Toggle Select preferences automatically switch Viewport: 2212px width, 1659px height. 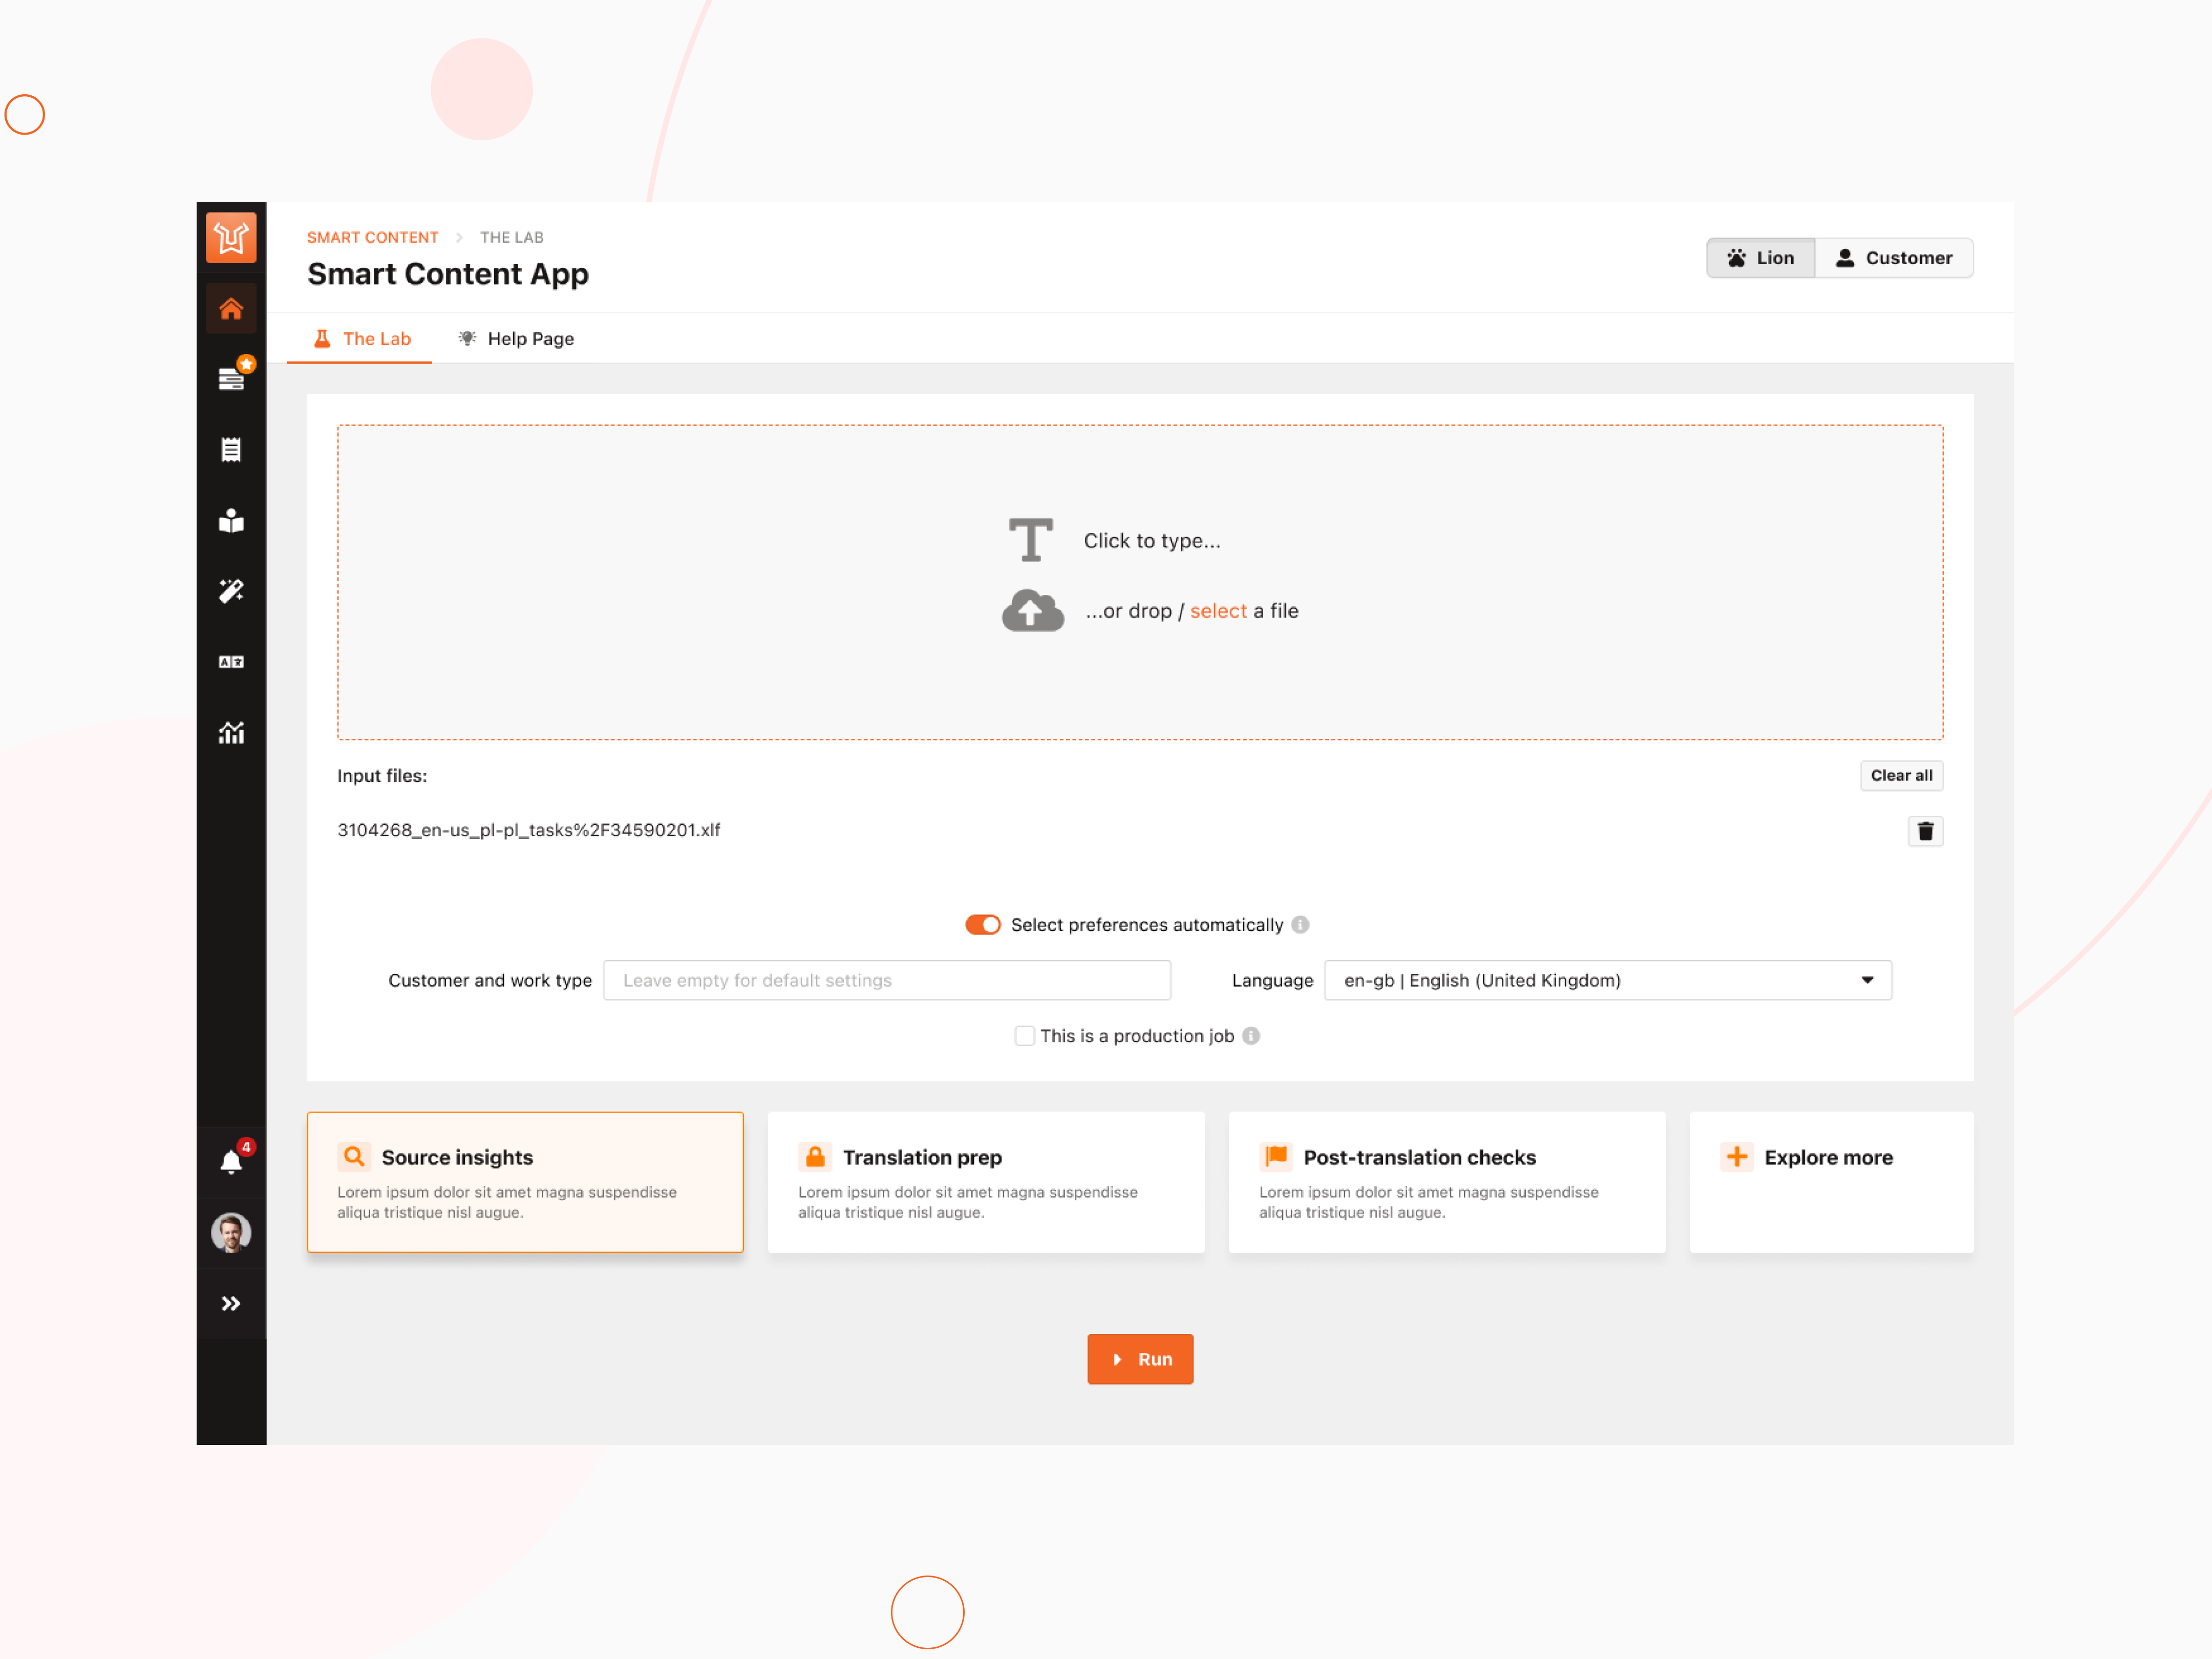click(983, 925)
